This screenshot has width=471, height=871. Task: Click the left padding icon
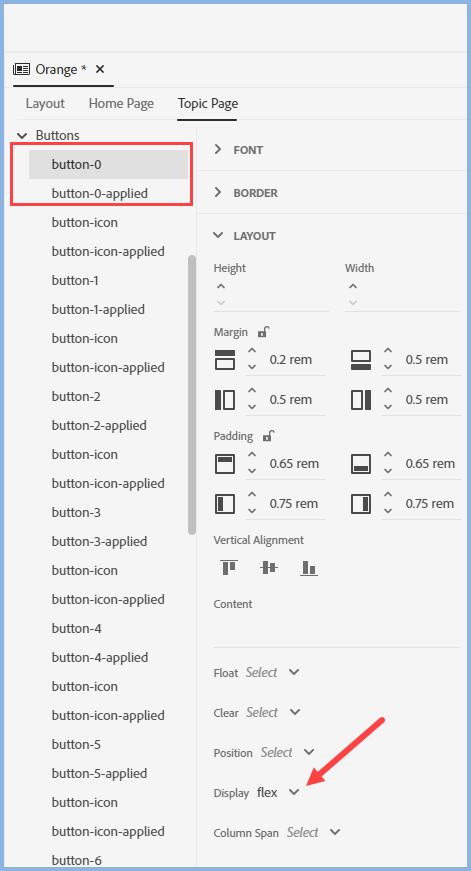point(224,504)
